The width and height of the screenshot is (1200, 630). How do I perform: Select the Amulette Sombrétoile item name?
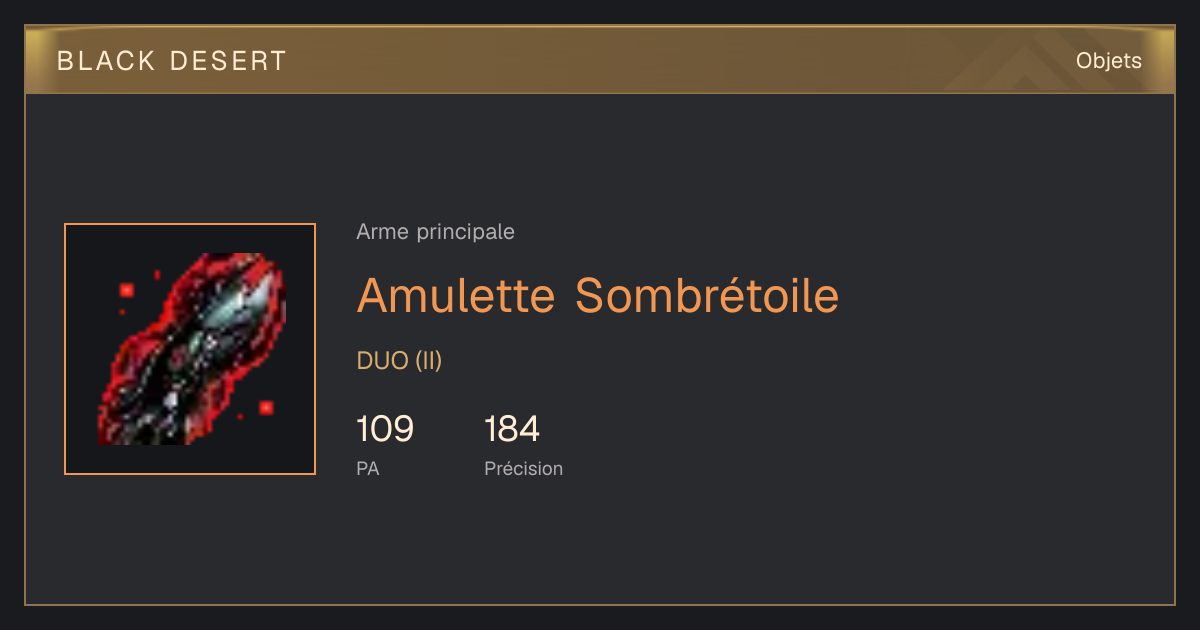598,295
